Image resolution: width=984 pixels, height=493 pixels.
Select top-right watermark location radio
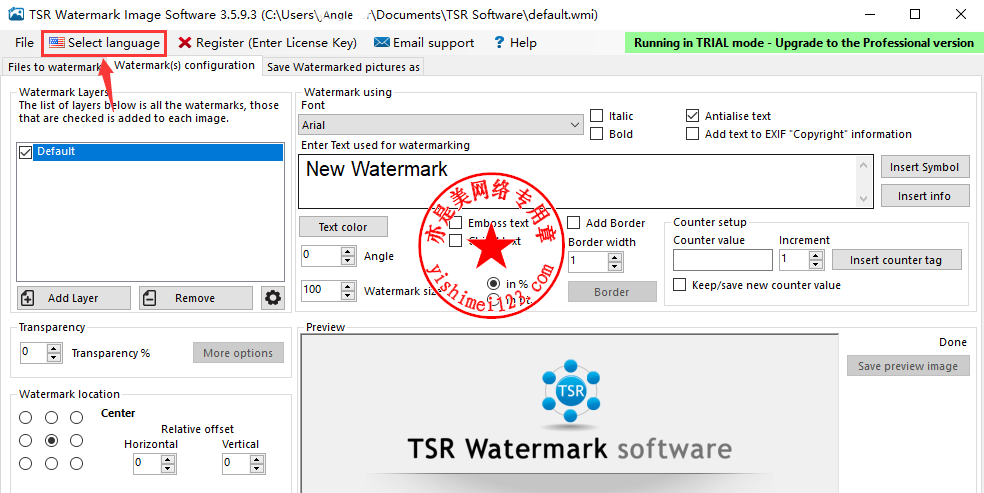tap(77, 417)
